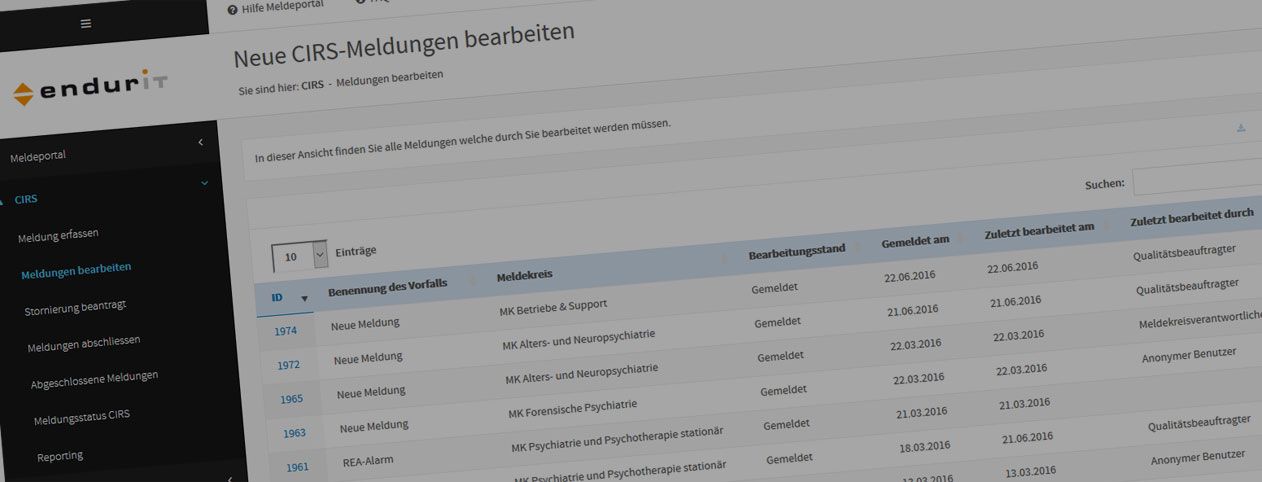The height and width of the screenshot is (482, 1262).
Task: Click Gemeldet am 21.06.2016 in row 1972
Action: pos(913,310)
